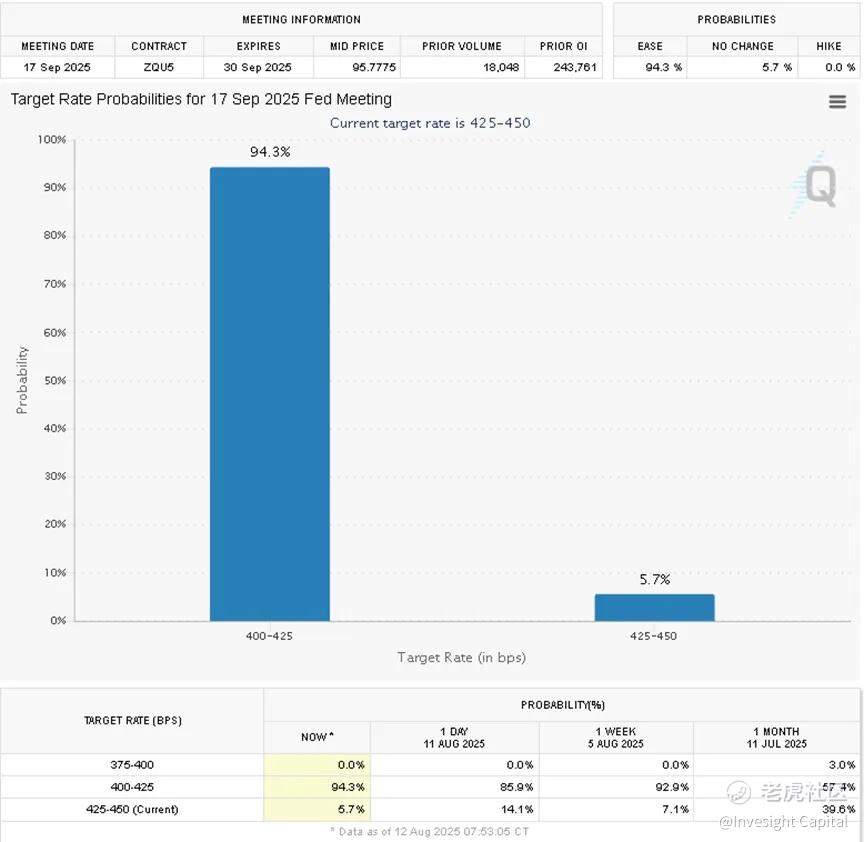Click the CONTRACT column header

(x=159, y=46)
